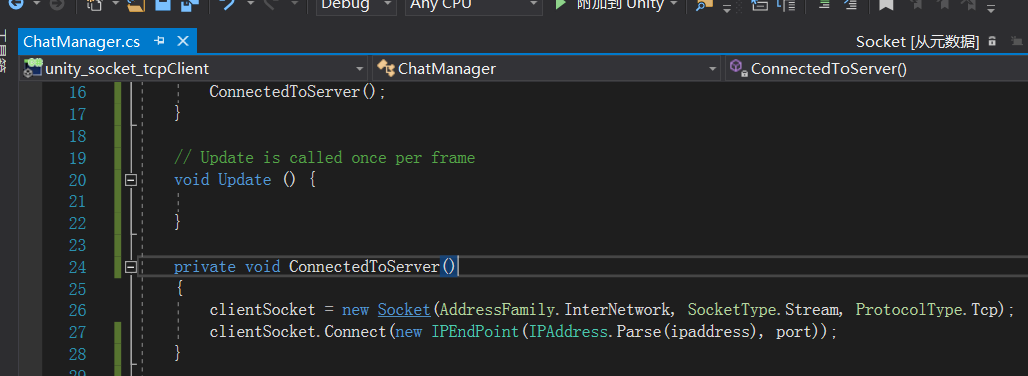Click the Undo arrow icon
The height and width of the screenshot is (376, 1028).
[227, 5]
